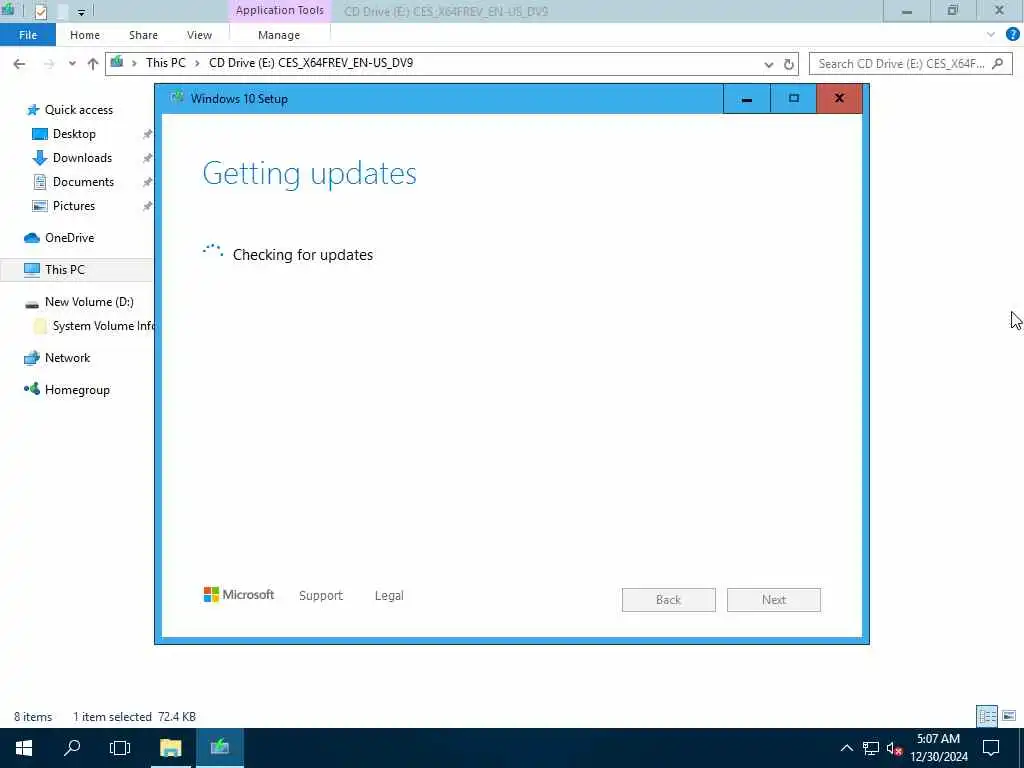The image size is (1024, 768).
Task: Open Desktop in Quick access
Action: (74, 134)
